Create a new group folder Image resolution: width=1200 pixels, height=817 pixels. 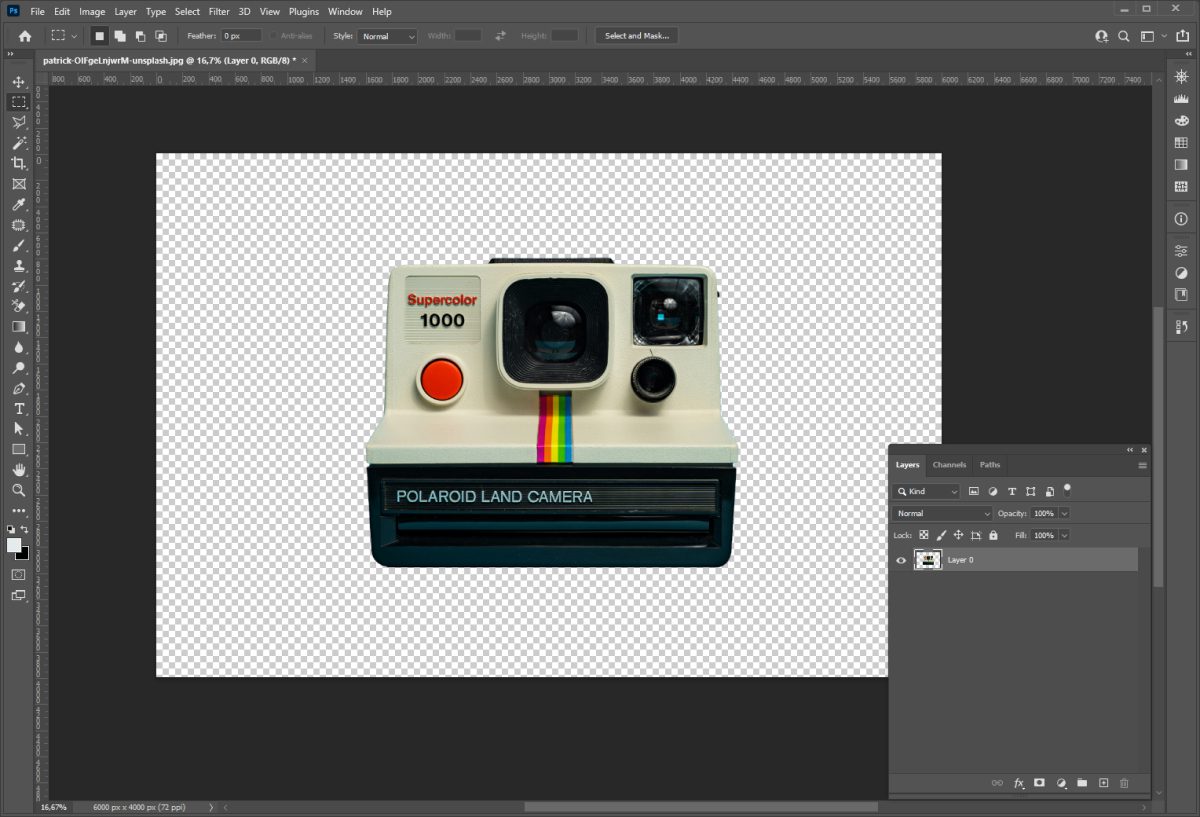pyautogui.click(x=1082, y=783)
